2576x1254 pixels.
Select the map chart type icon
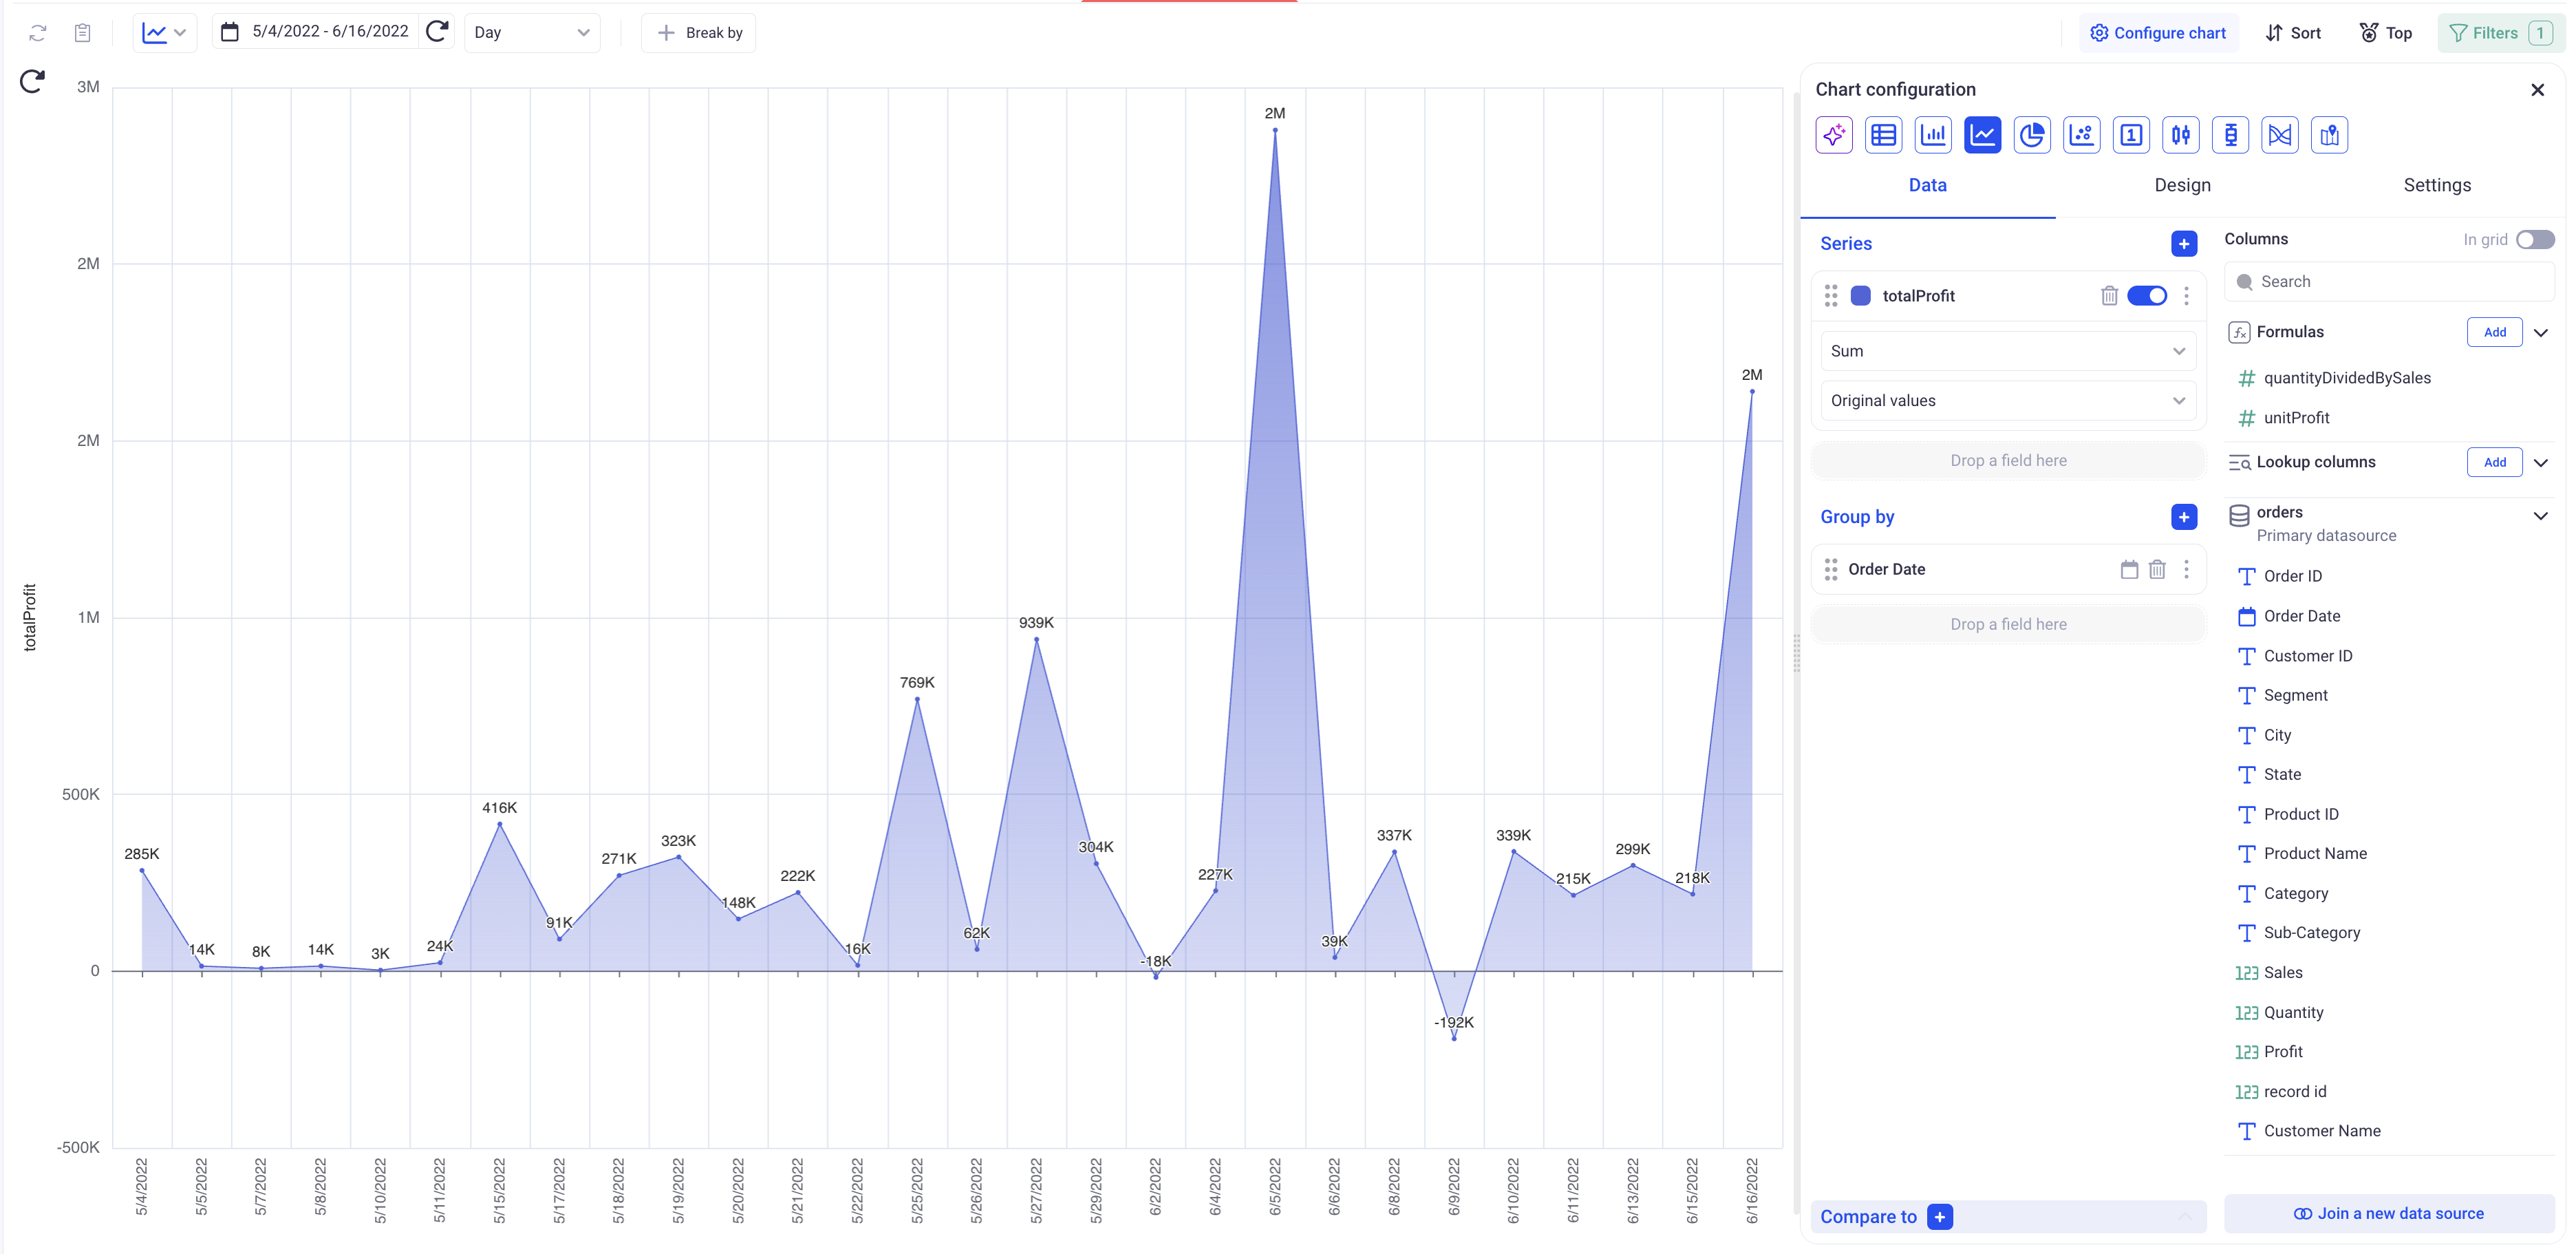click(2330, 135)
